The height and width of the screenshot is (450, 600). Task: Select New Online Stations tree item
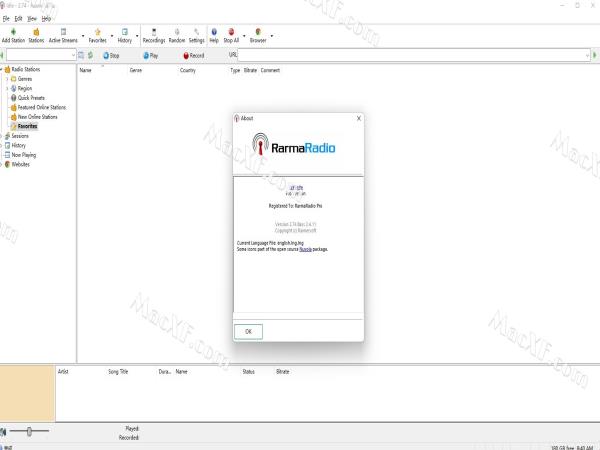point(38,117)
